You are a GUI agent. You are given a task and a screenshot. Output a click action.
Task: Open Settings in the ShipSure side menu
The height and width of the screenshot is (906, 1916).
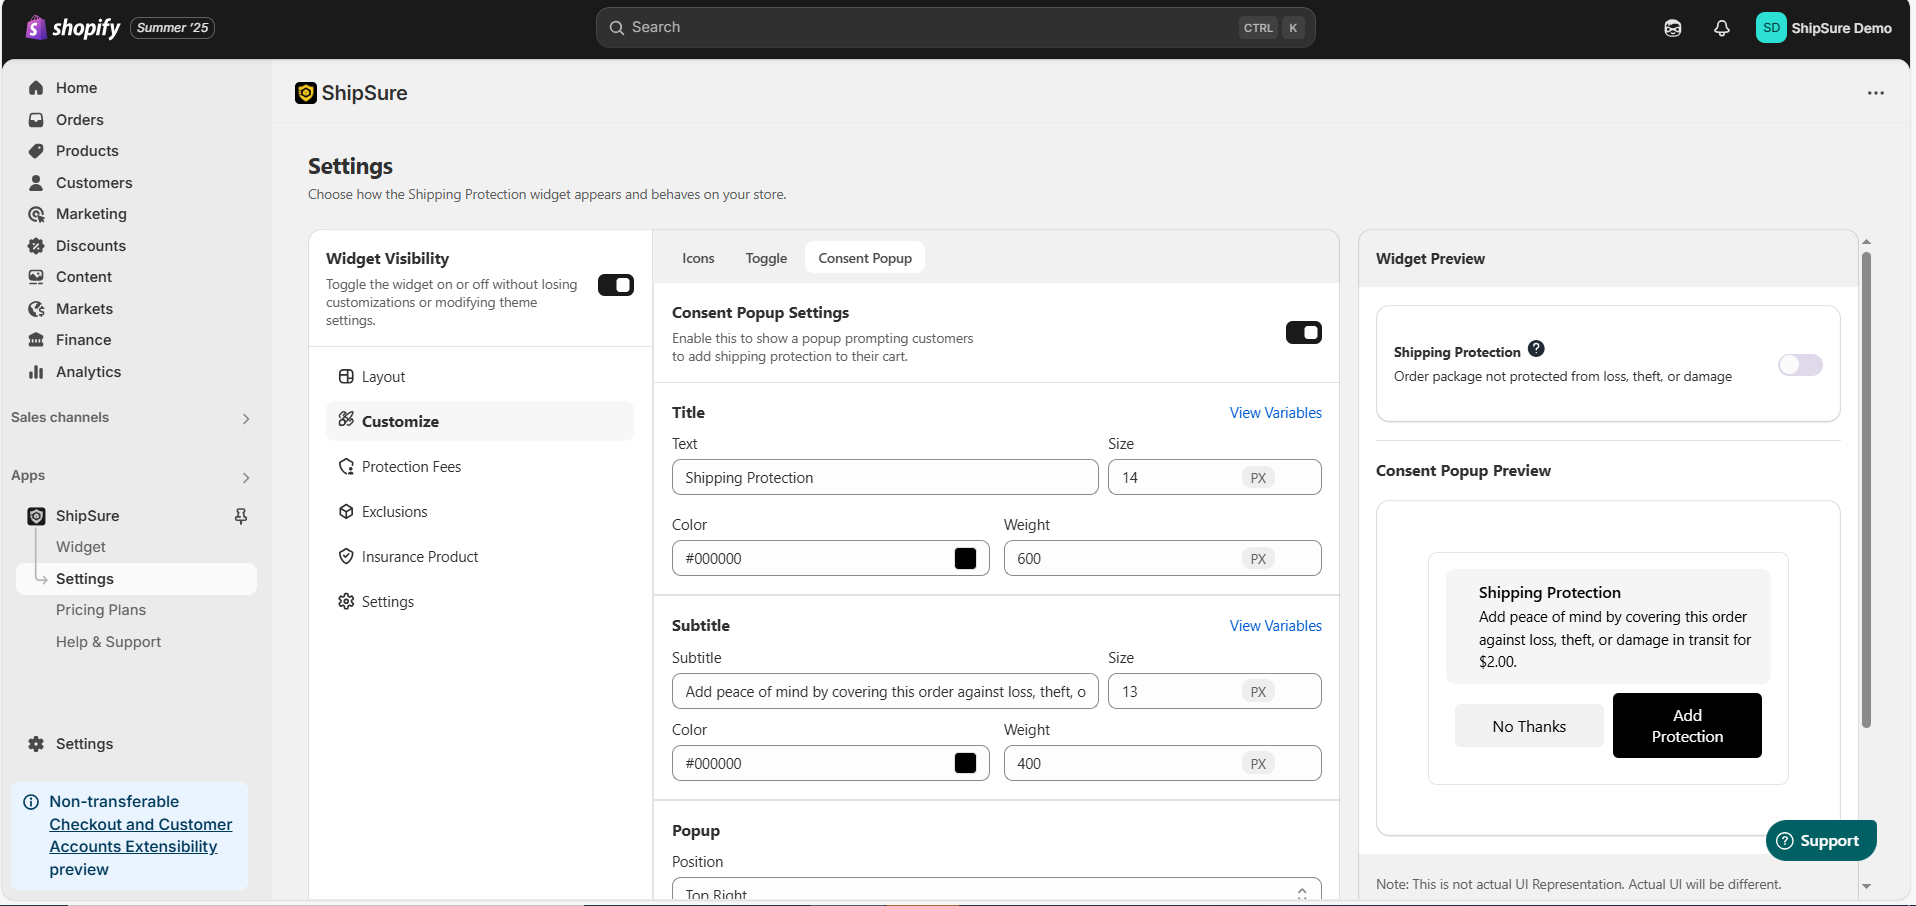(x=480, y=602)
